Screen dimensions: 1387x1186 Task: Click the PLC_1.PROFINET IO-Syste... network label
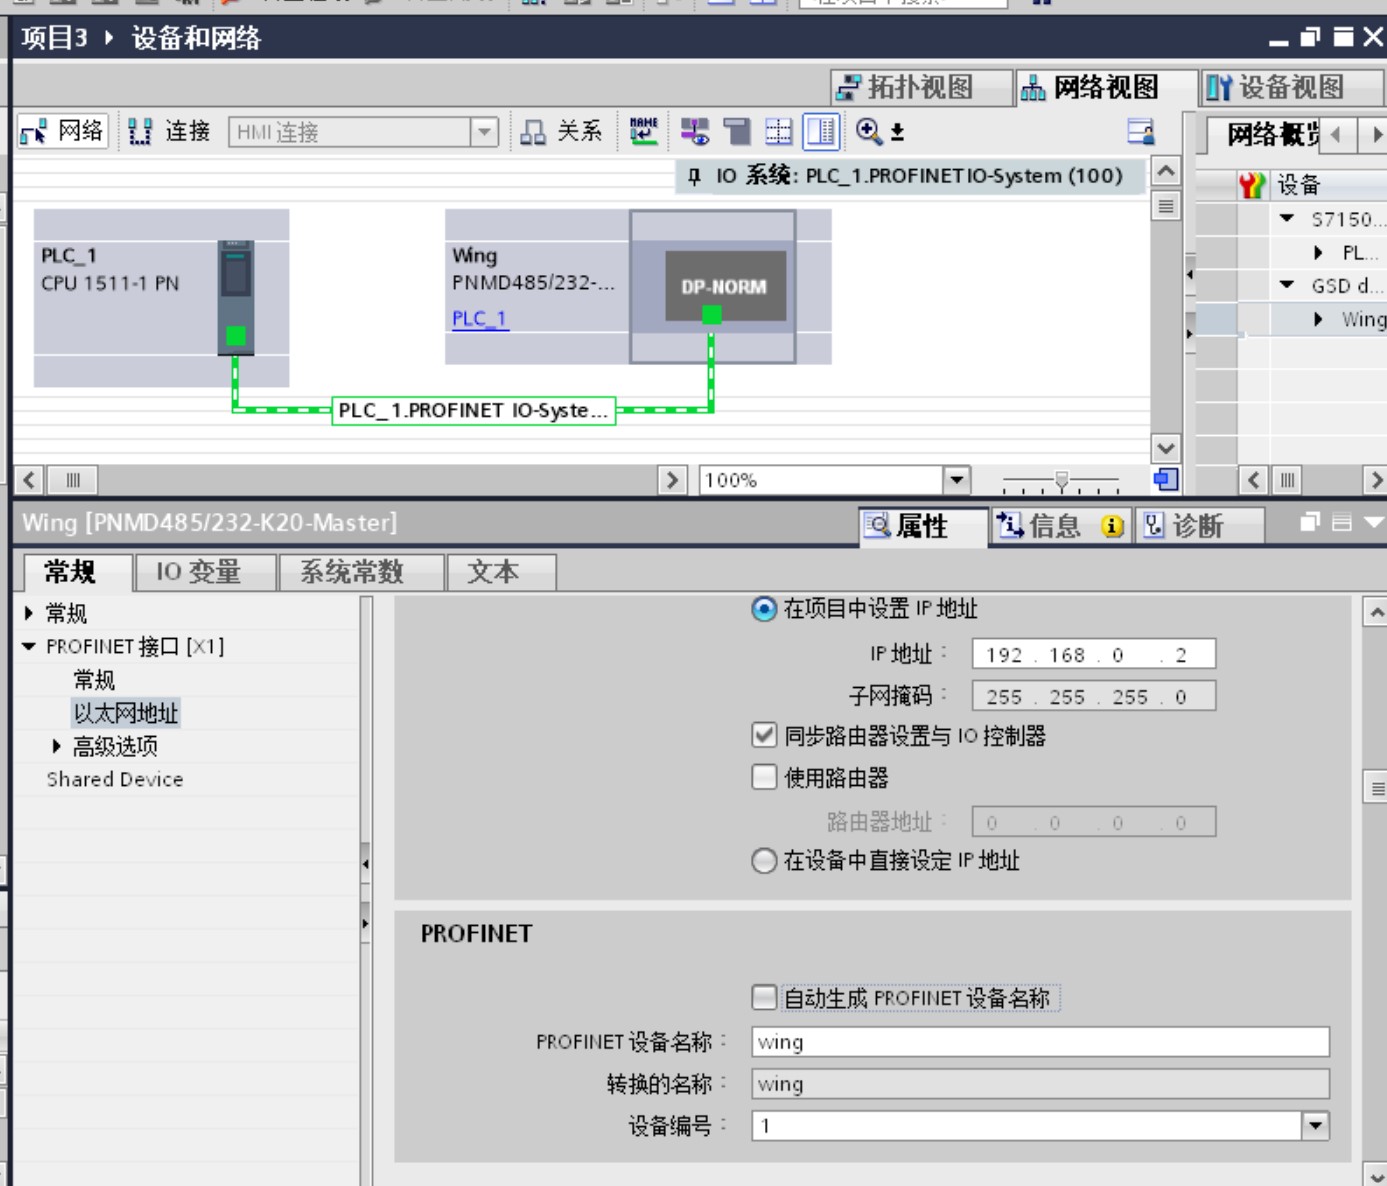click(x=473, y=411)
